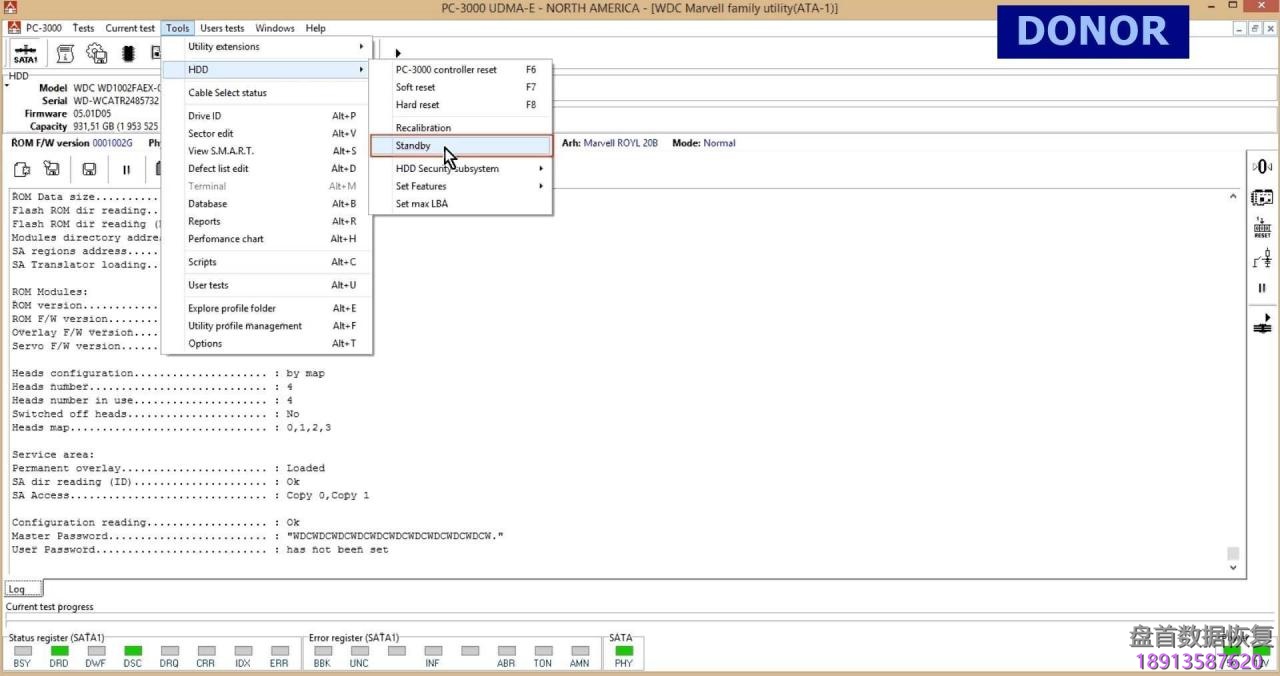Click the chip icon in top toolbar

128,53
